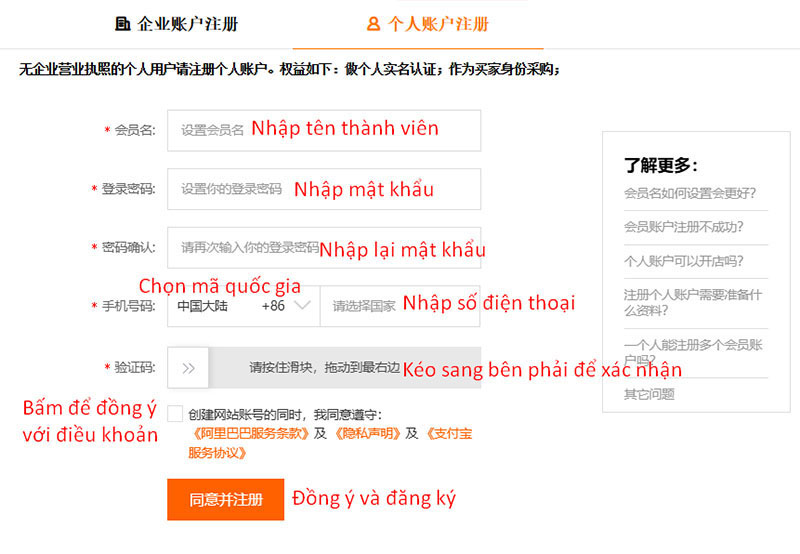Tick the agreement checkbox for terms
Viewport: 800px width, 554px height.
[175, 413]
